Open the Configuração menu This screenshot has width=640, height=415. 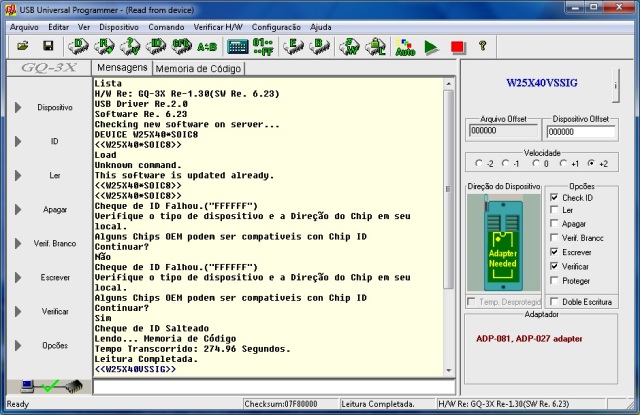click(276, 27)
